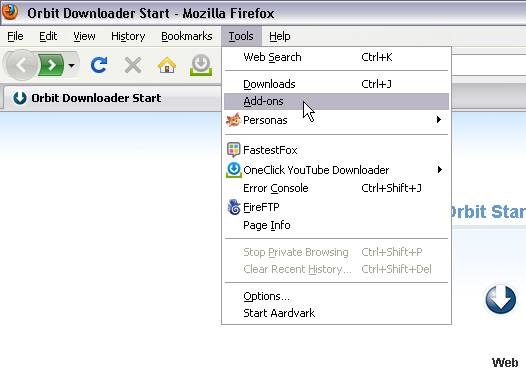Open the Help menu
Image resolution: width=526 pixels, height=374 pixels.
(x=280, y=36)
